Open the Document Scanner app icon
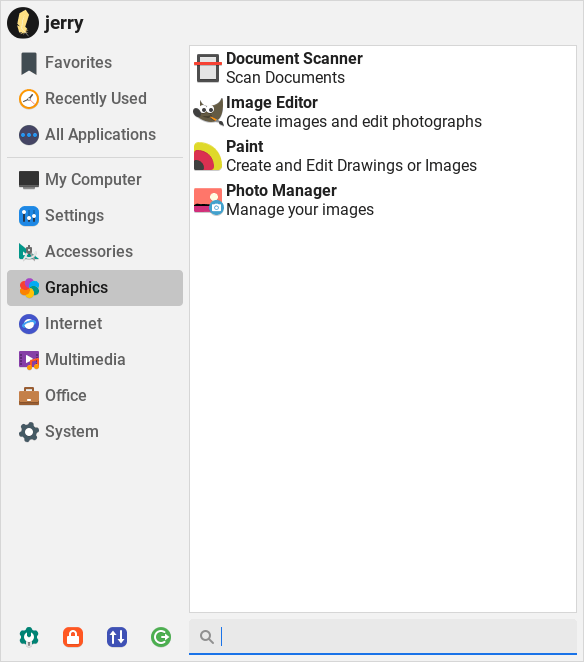This screenshot has width=584, height=662. [x=208, y=68]
